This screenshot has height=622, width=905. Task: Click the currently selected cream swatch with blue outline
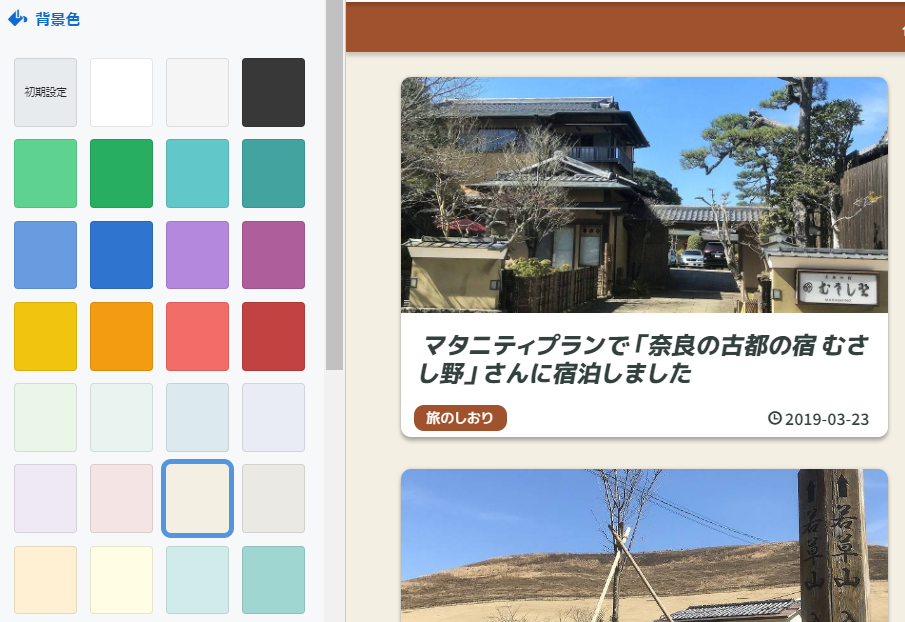[197, 498]
